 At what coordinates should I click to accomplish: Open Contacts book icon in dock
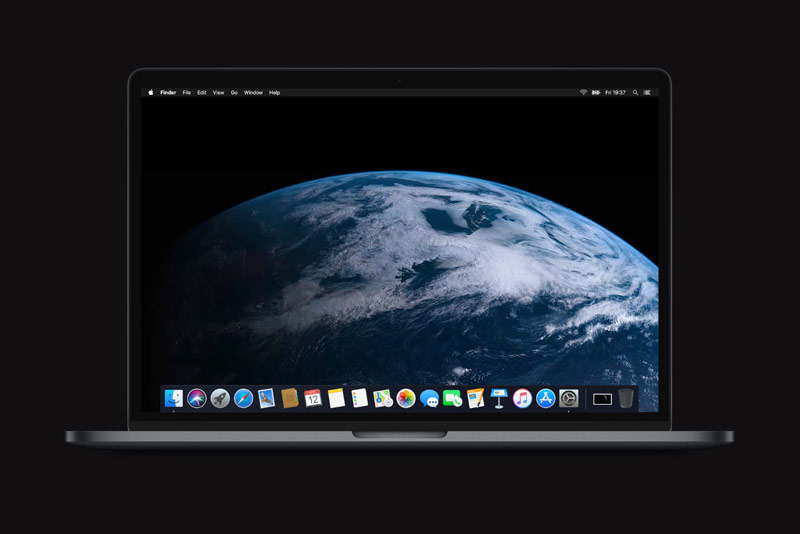coord(290,398)
